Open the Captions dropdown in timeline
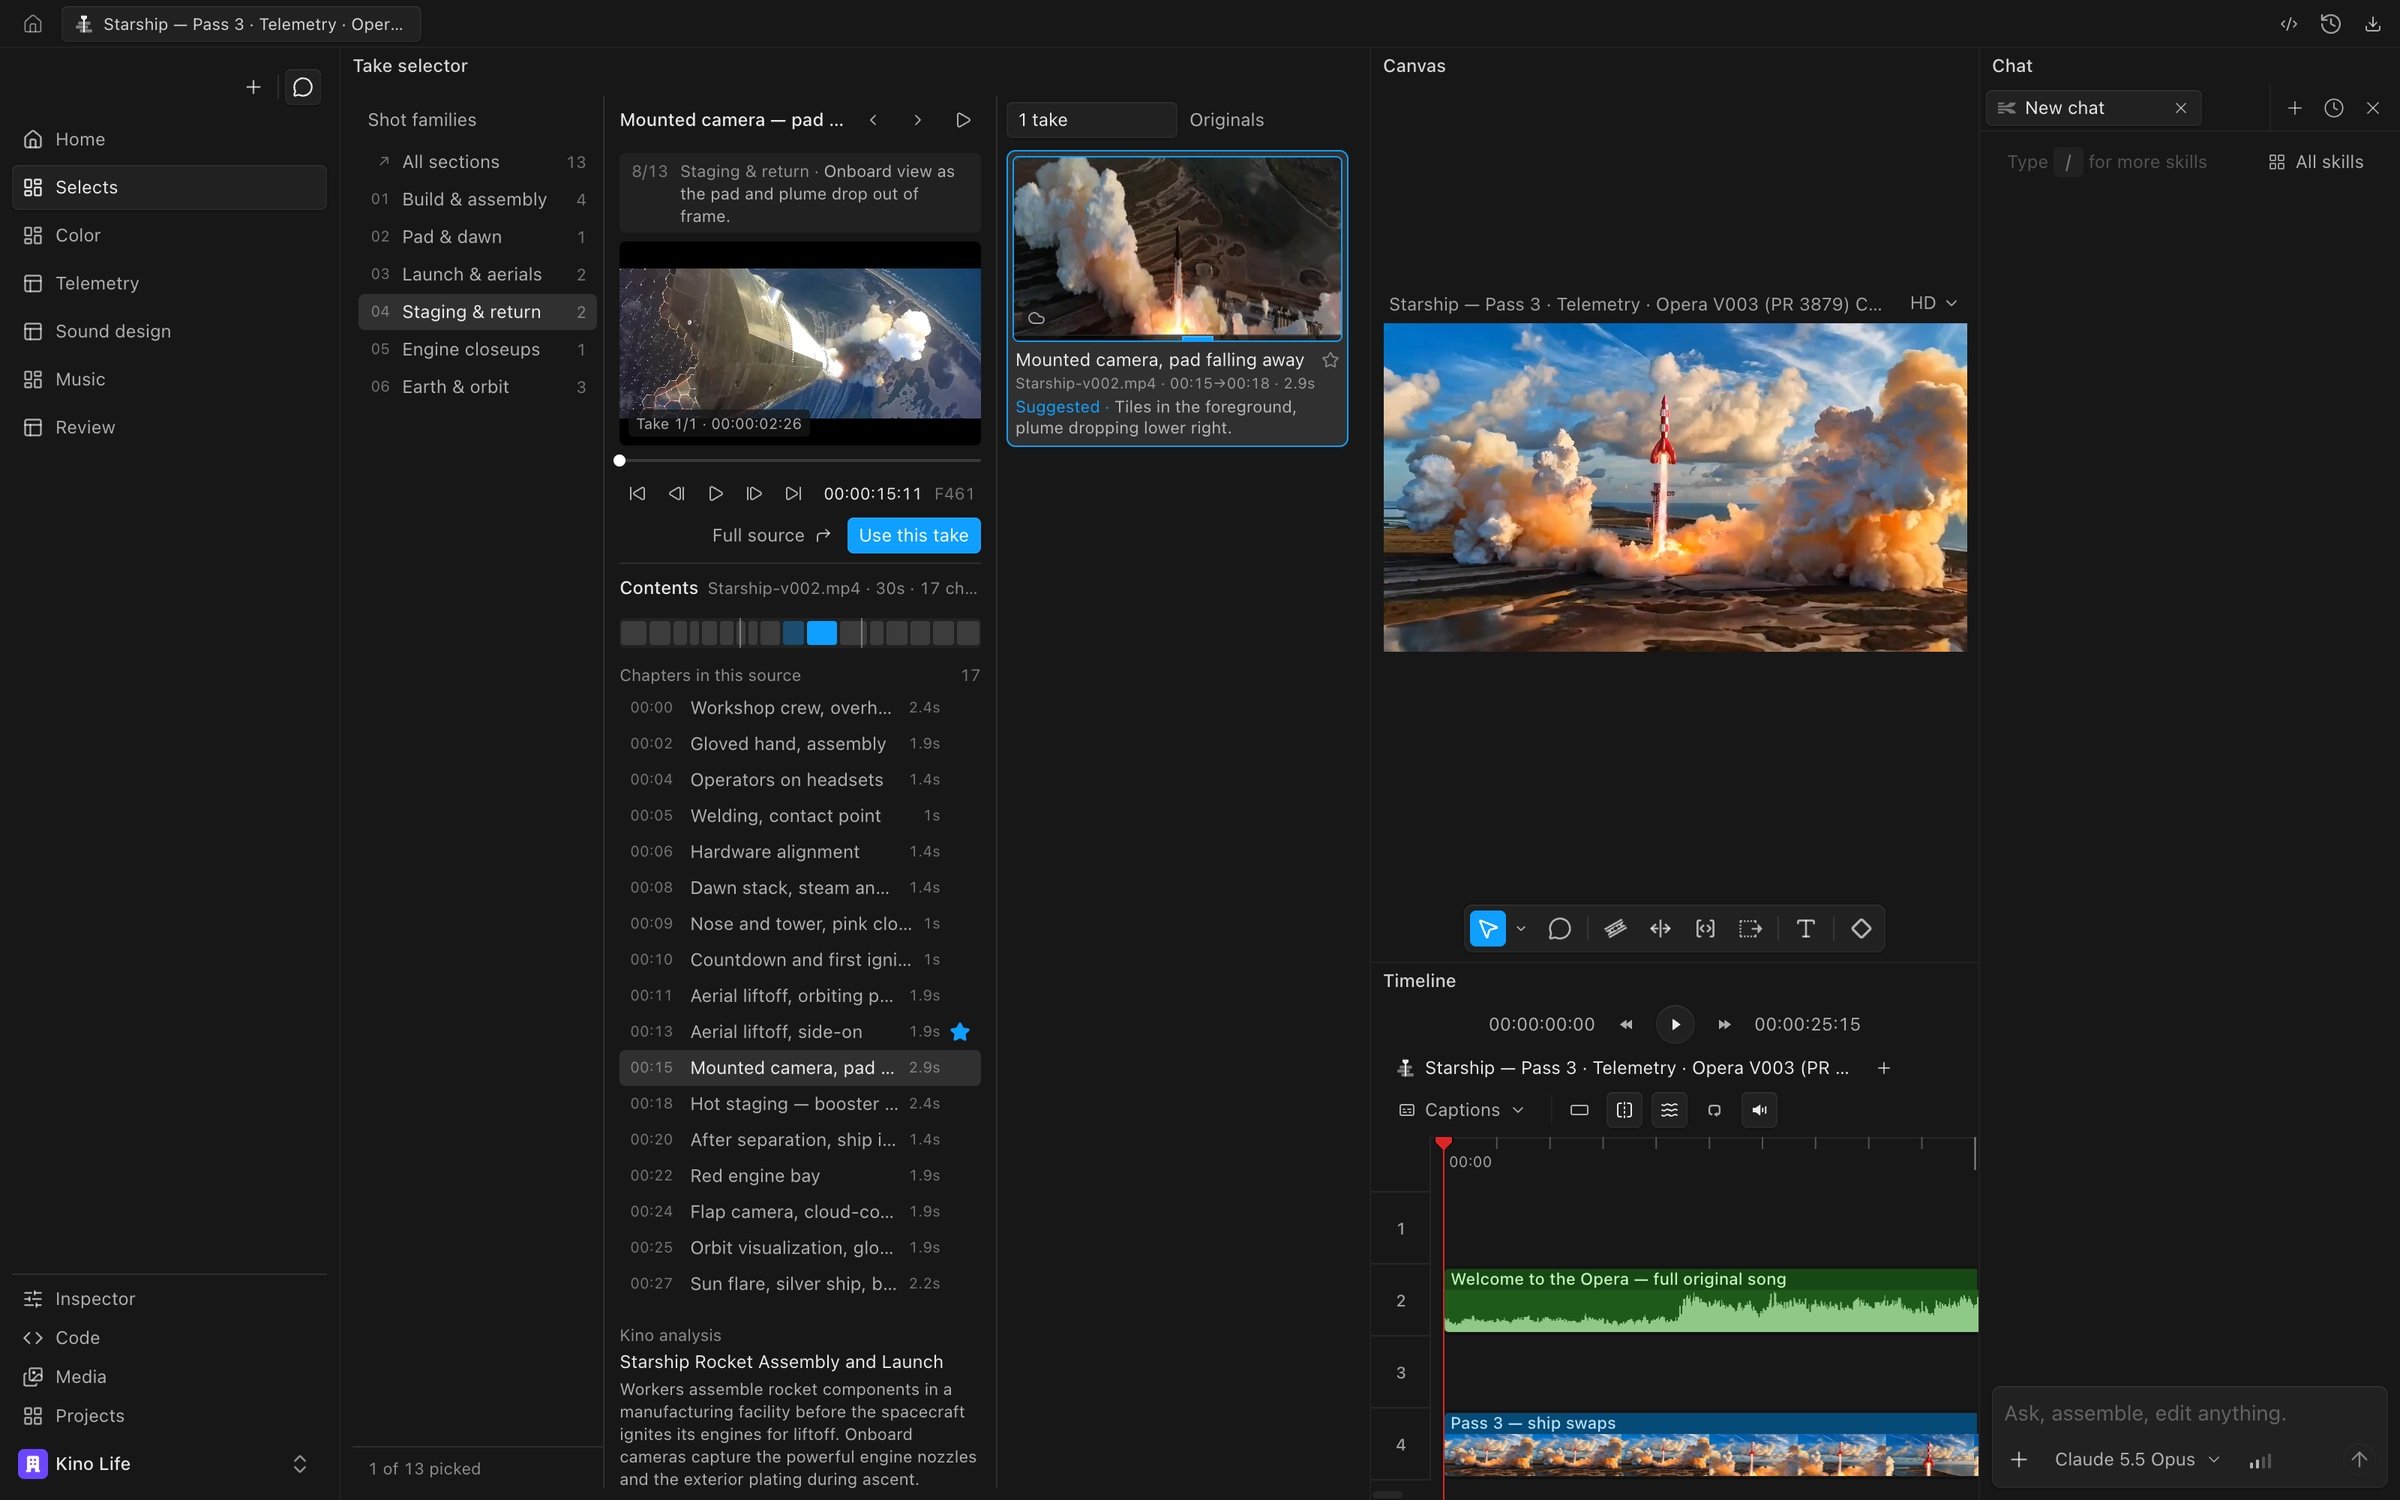The height and width of the screenshot is (1500, 2400). 1461,1110
